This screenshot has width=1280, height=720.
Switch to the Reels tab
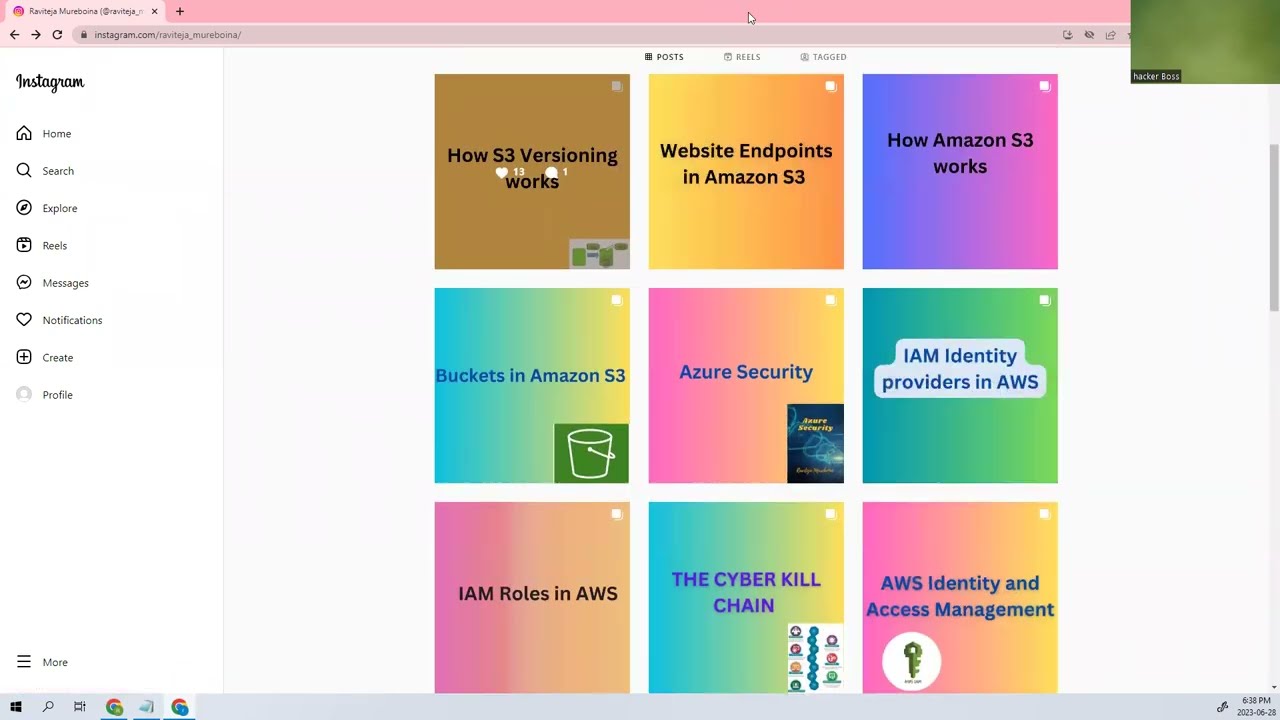tap(742, 57)
